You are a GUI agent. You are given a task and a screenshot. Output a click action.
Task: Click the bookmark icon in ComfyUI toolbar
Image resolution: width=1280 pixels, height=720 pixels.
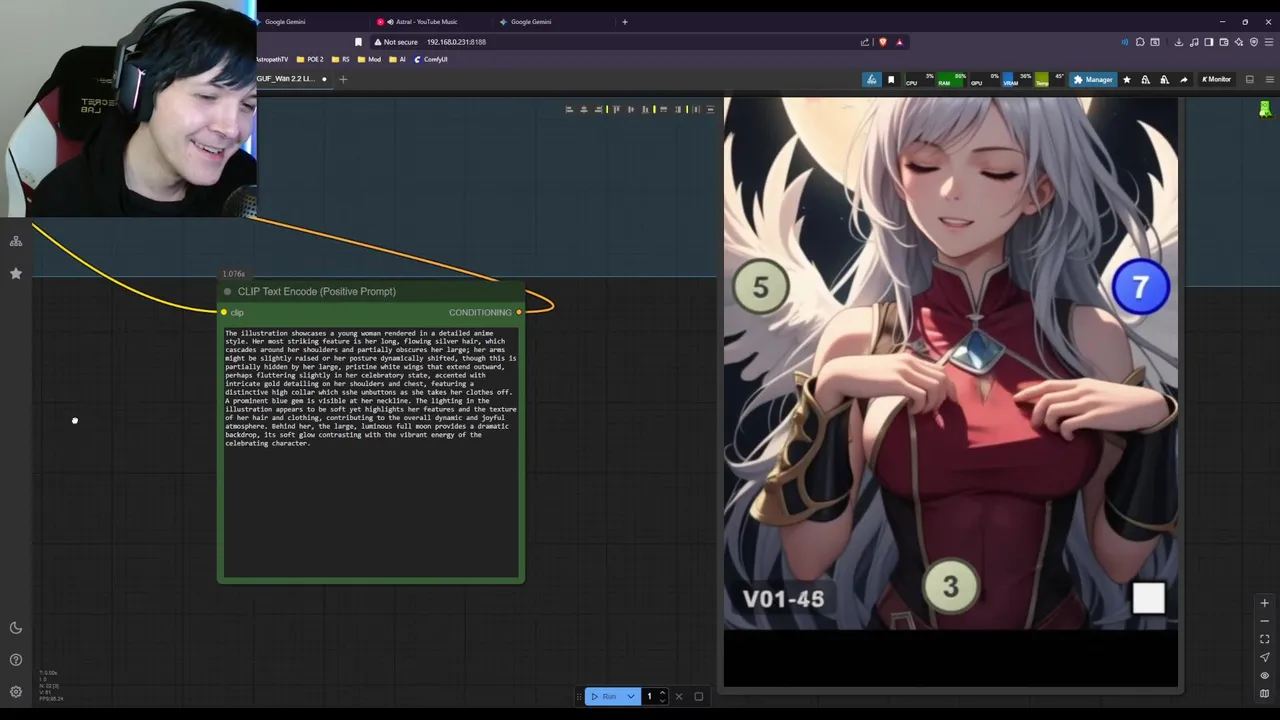click(891, 80)
